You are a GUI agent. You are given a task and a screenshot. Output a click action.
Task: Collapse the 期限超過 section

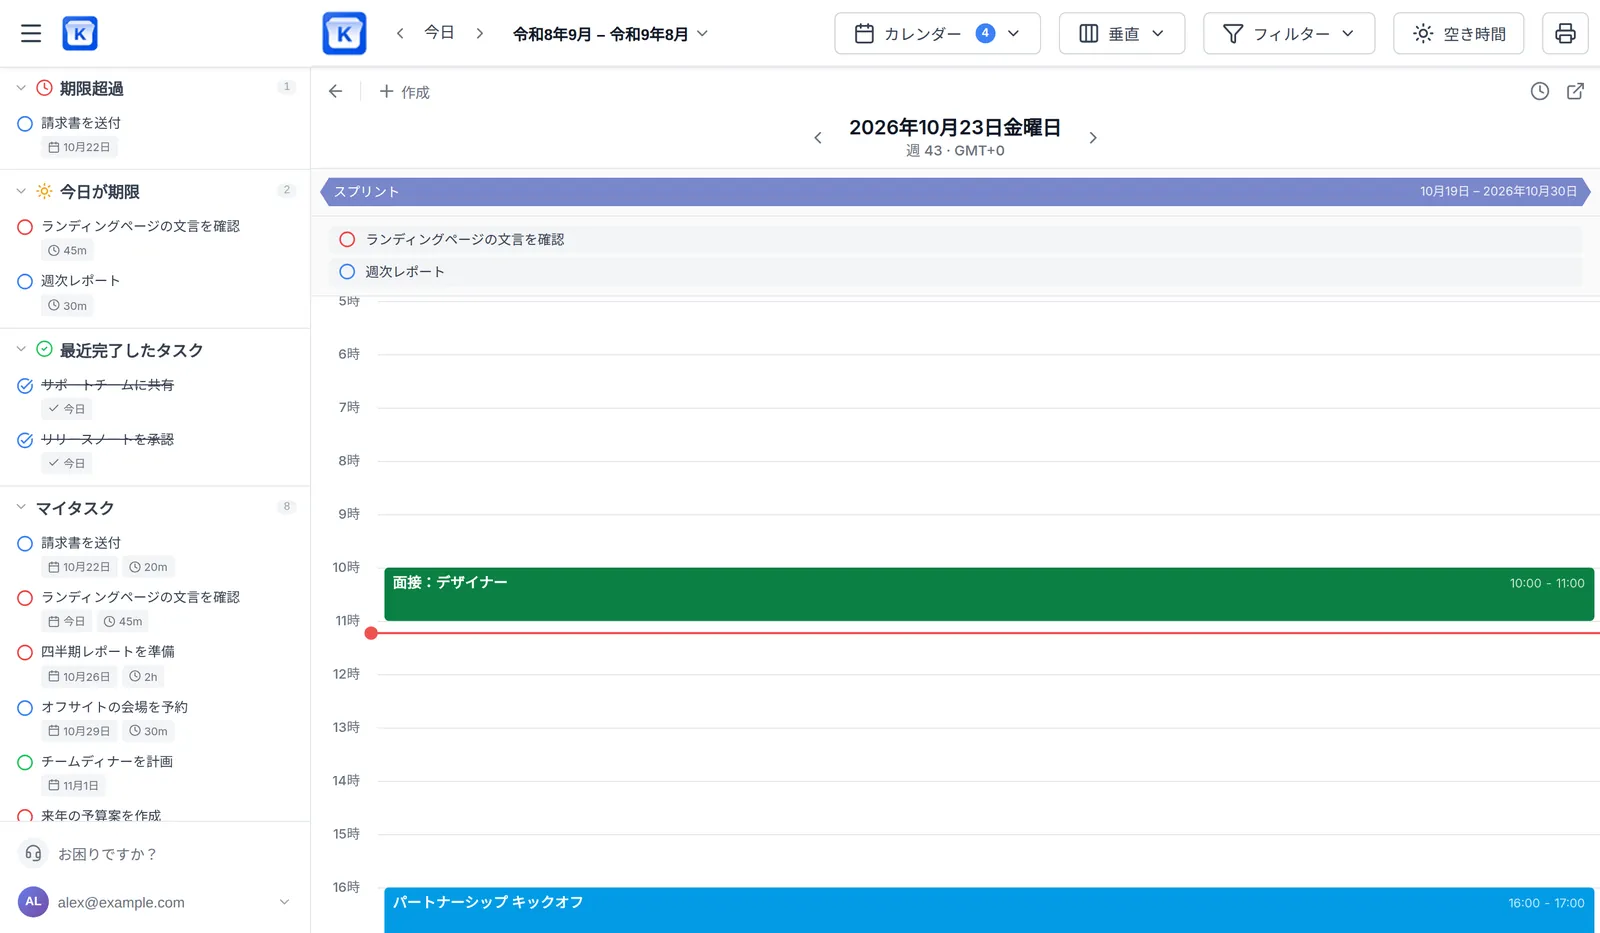click(x=21, y=88)
